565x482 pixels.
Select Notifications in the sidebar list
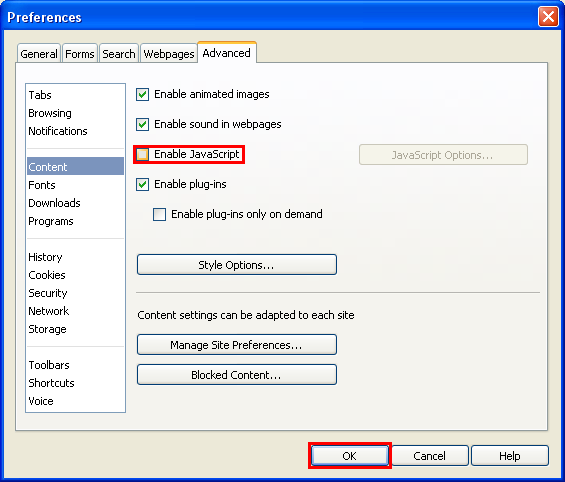click(75, 131)
